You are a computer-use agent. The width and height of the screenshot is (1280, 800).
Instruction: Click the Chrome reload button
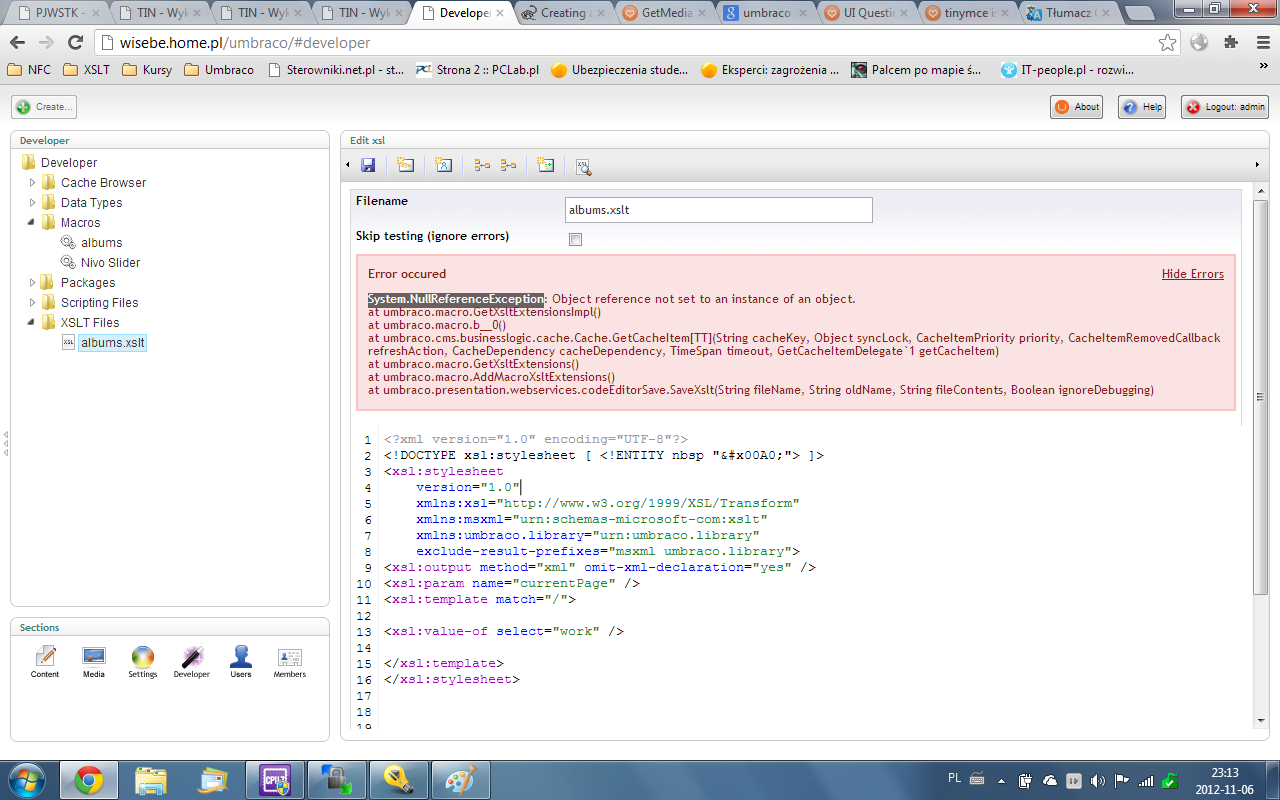75,43
